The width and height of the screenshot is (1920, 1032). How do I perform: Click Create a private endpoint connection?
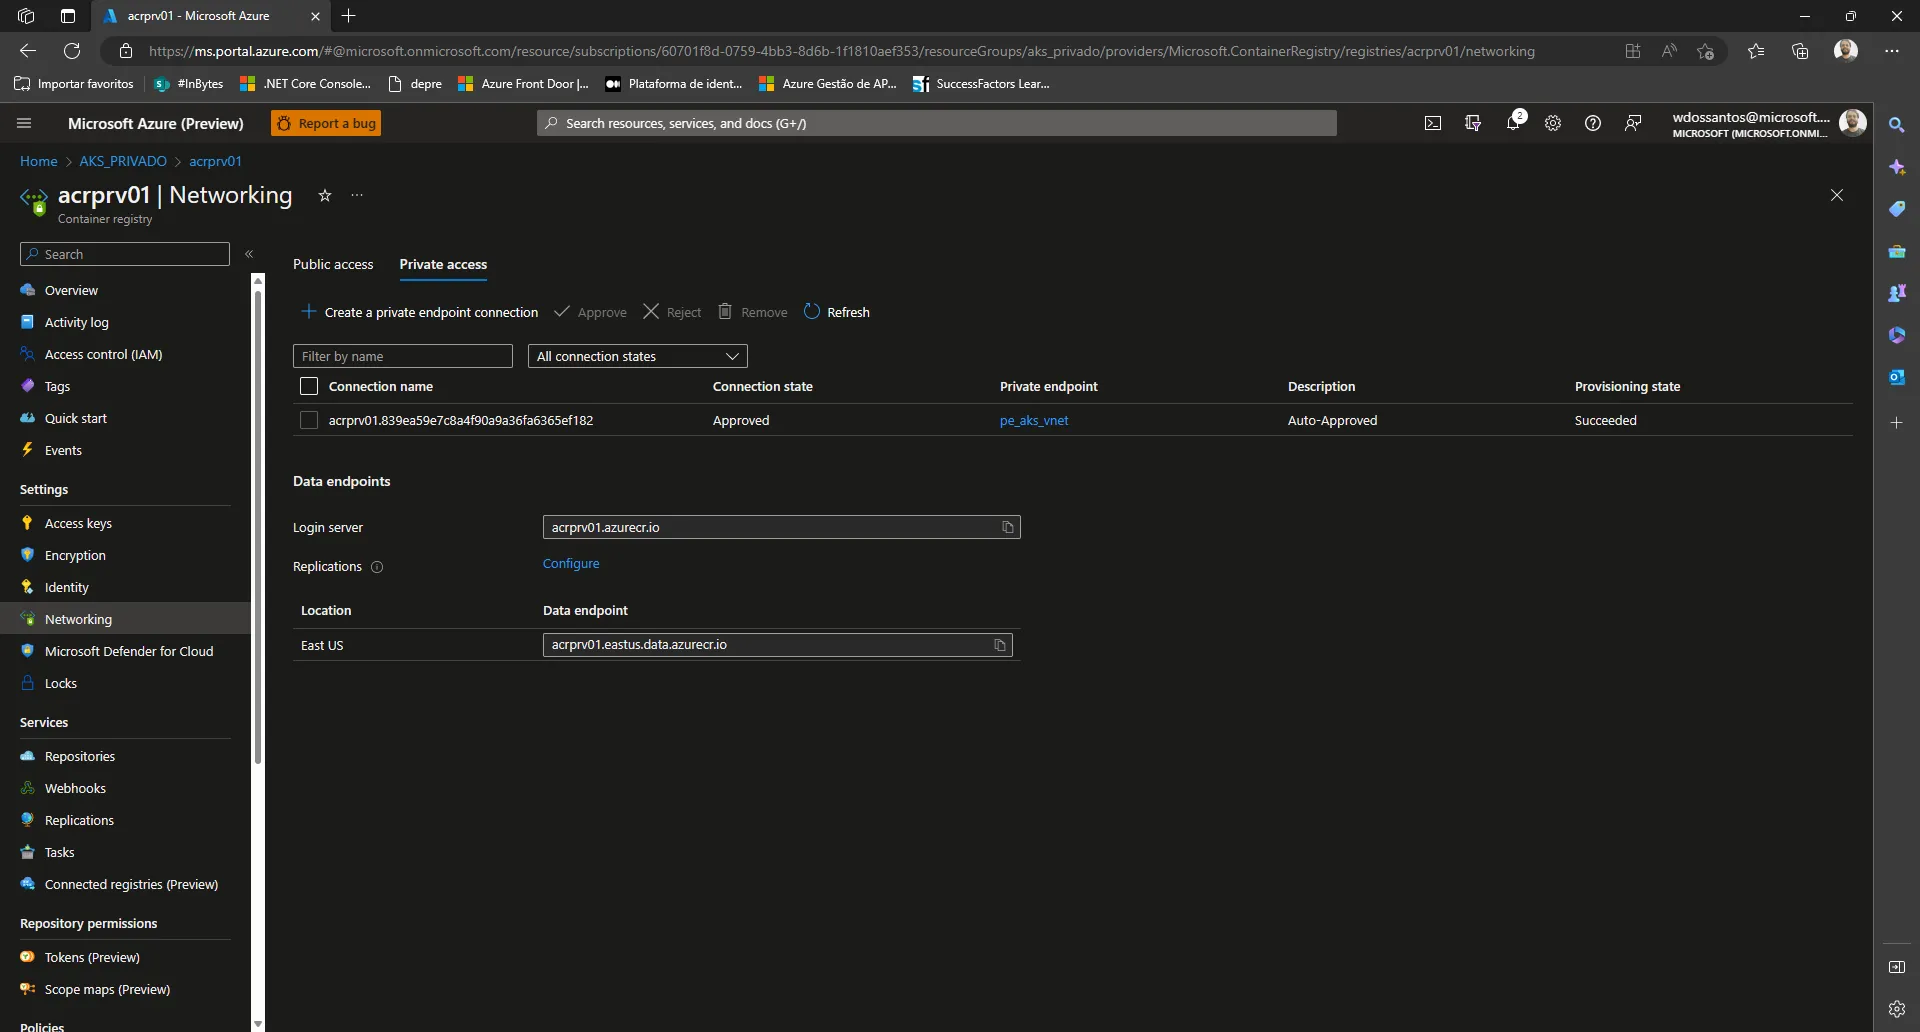tap(419, 312)
